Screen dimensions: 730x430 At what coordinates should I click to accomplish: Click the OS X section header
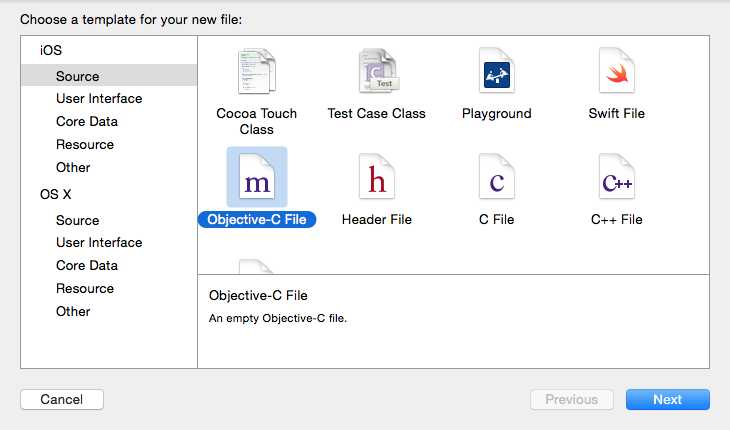(x=55, y=195)
